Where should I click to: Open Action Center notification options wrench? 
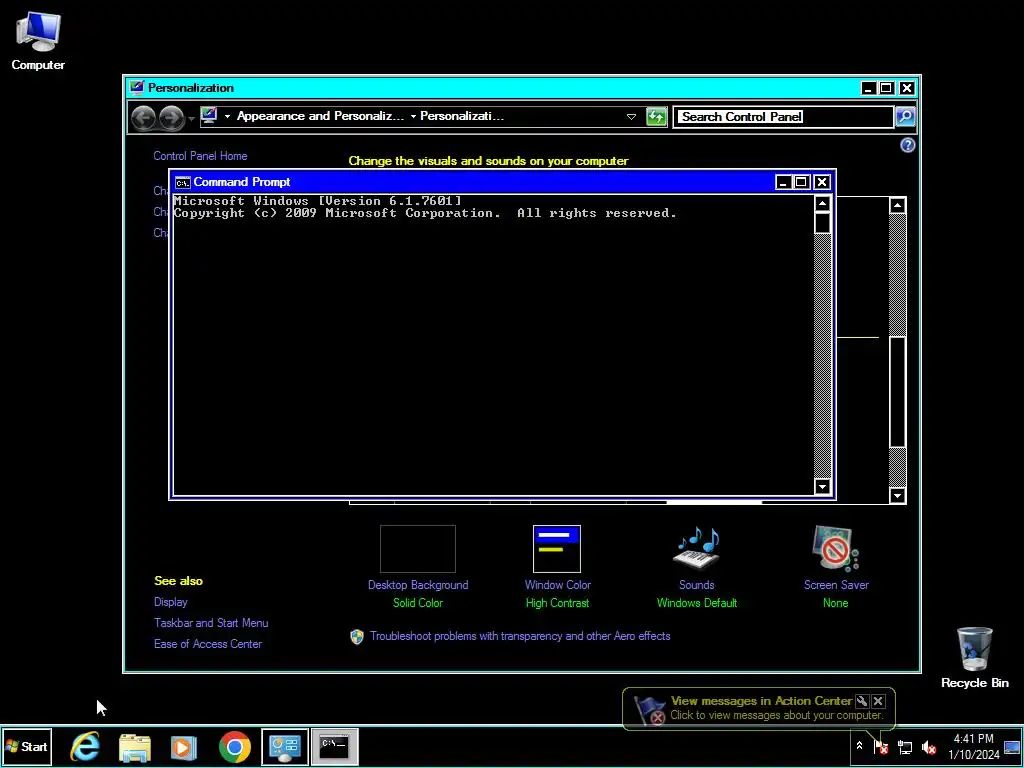(x=862, y=701)
